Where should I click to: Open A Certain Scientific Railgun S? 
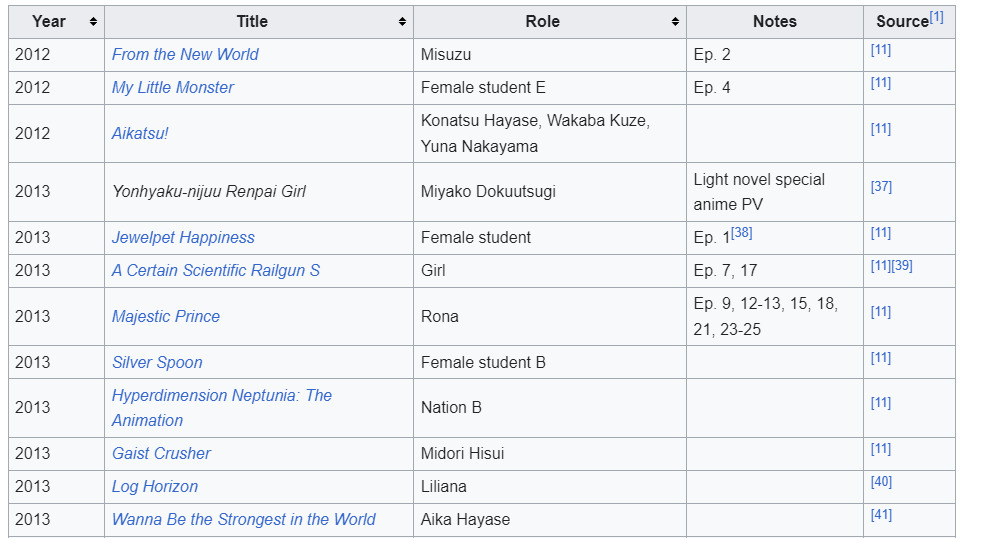coord(216,271)
